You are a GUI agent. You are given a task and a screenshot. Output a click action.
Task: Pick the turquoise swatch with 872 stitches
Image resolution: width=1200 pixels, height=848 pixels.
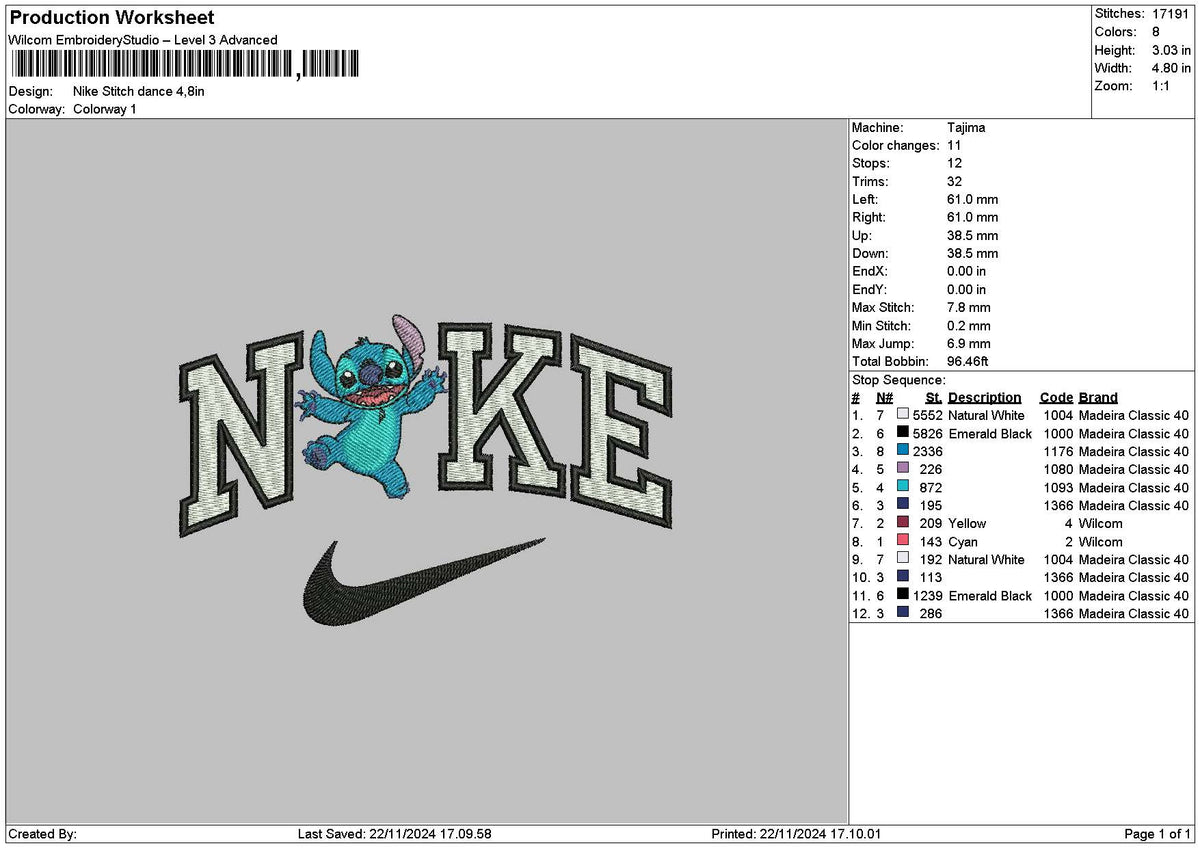(x=903, y=487)
